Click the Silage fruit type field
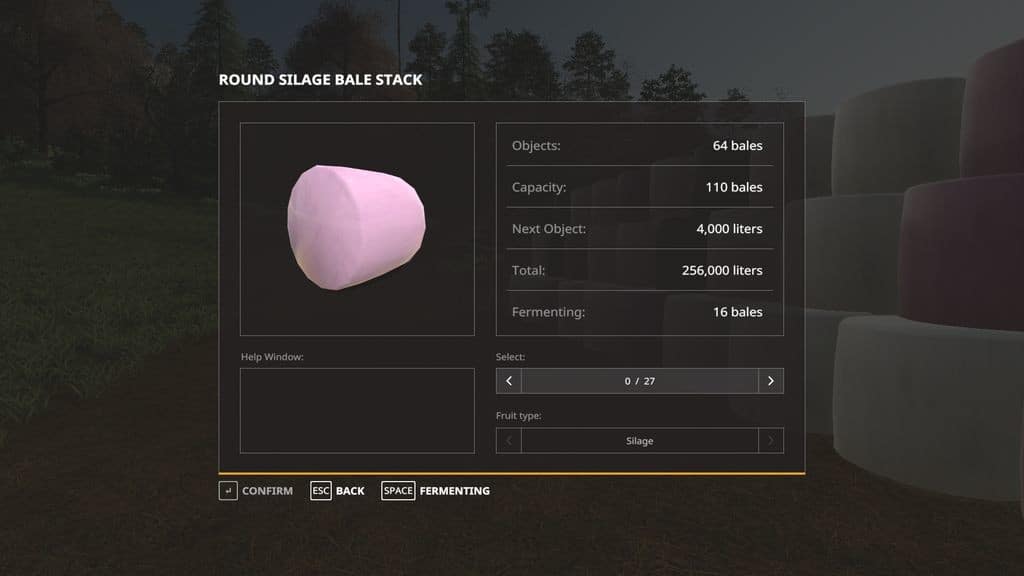This screenshot has height=576, width=1024. click(x=640, y=441)
